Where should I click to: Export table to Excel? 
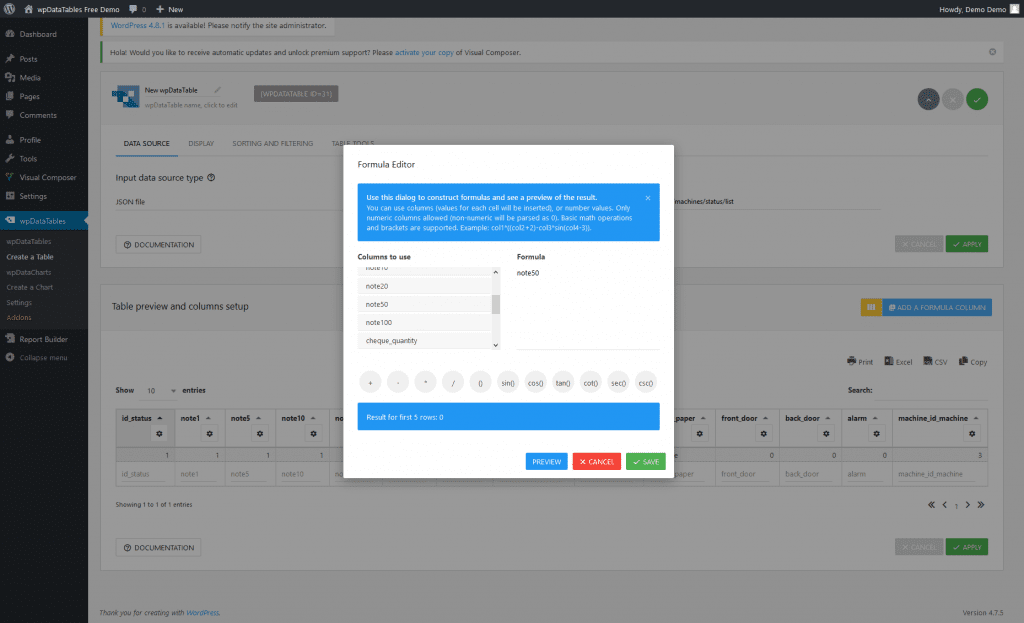click(899, 362)
